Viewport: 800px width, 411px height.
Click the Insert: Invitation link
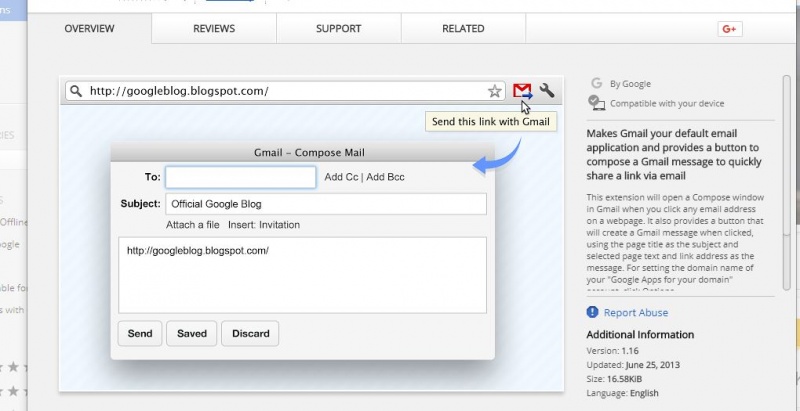click(264, 225)
